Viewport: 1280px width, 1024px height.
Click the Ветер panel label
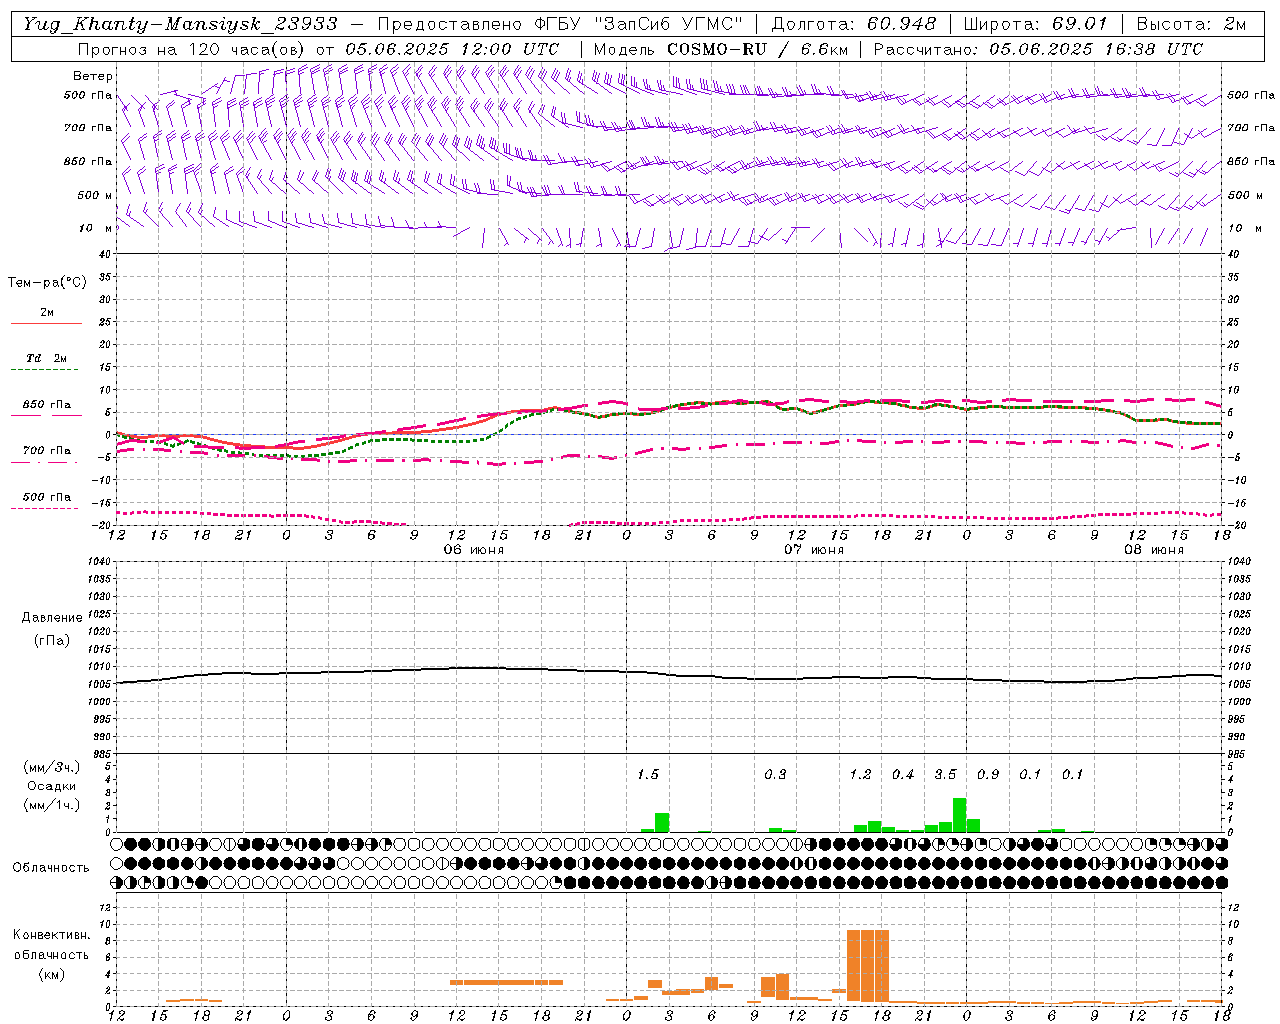click(x=93, y=76)
